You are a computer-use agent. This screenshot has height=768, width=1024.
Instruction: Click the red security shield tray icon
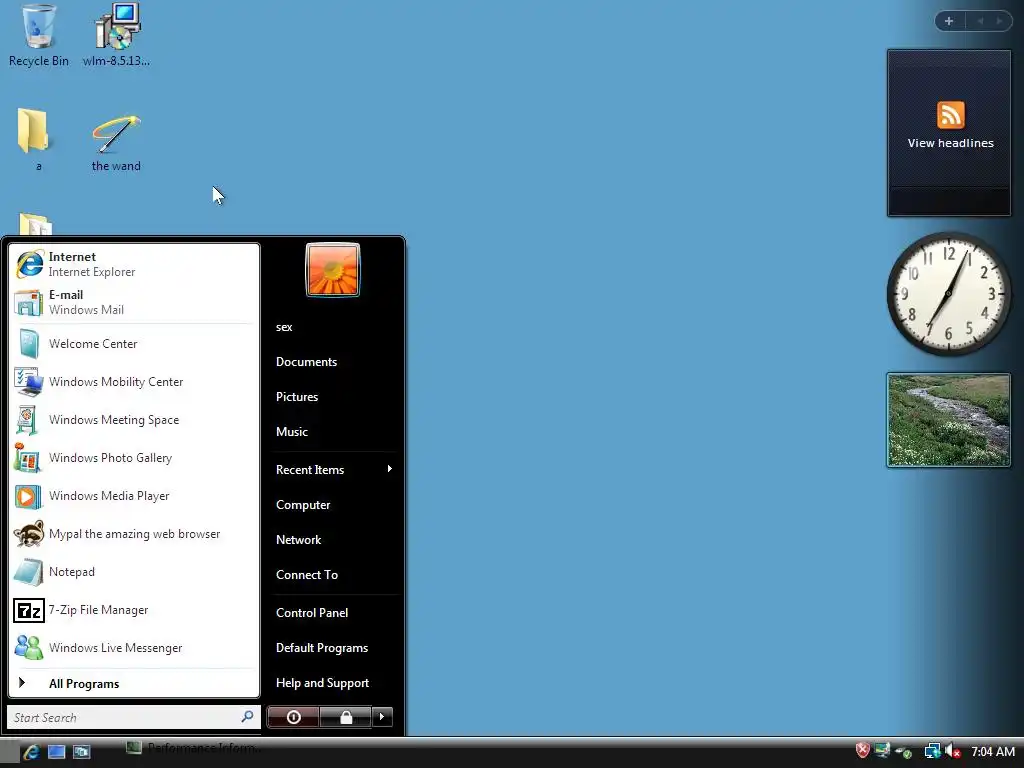coord(863,750)
